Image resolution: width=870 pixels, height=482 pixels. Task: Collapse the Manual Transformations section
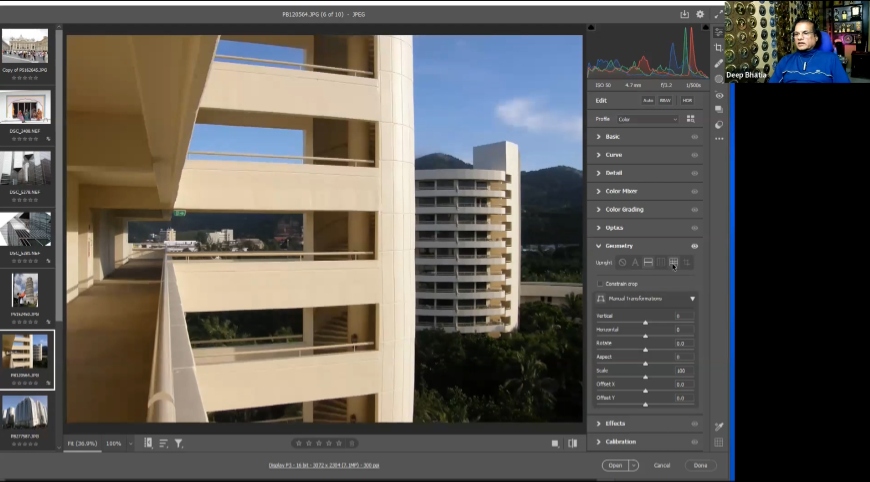(x=692, y=299)
